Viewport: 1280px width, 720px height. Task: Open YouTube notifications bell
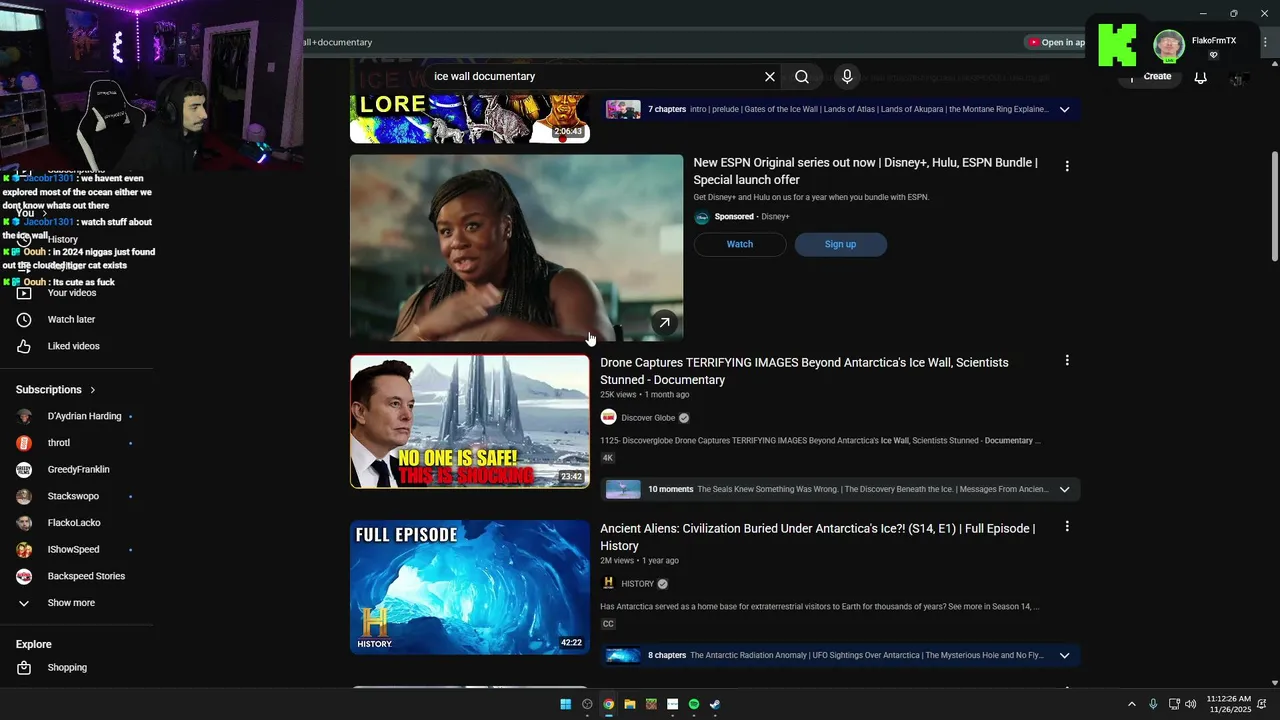tap(1201, 77)
